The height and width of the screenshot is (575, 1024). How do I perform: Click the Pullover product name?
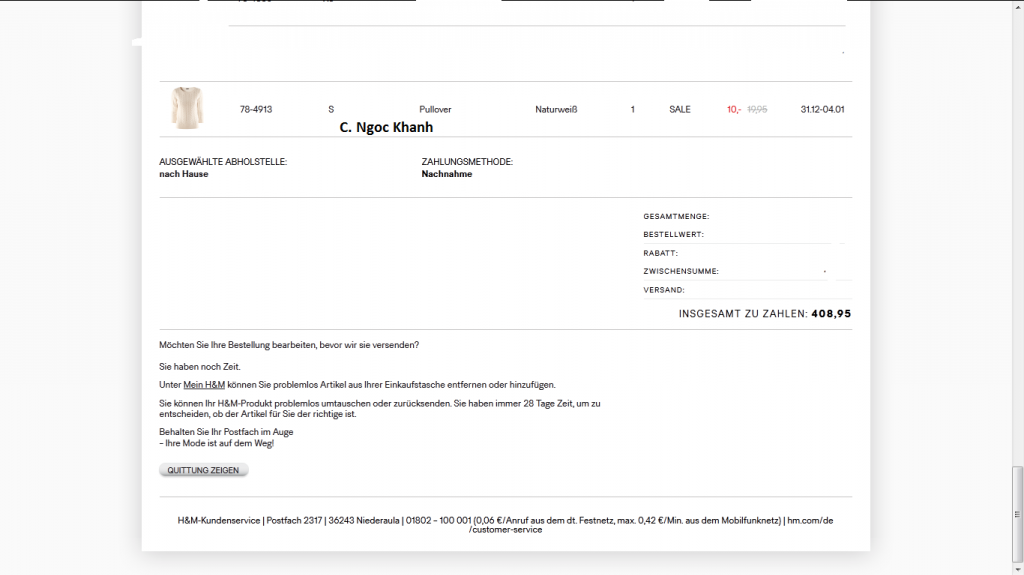tap(436, 109)
